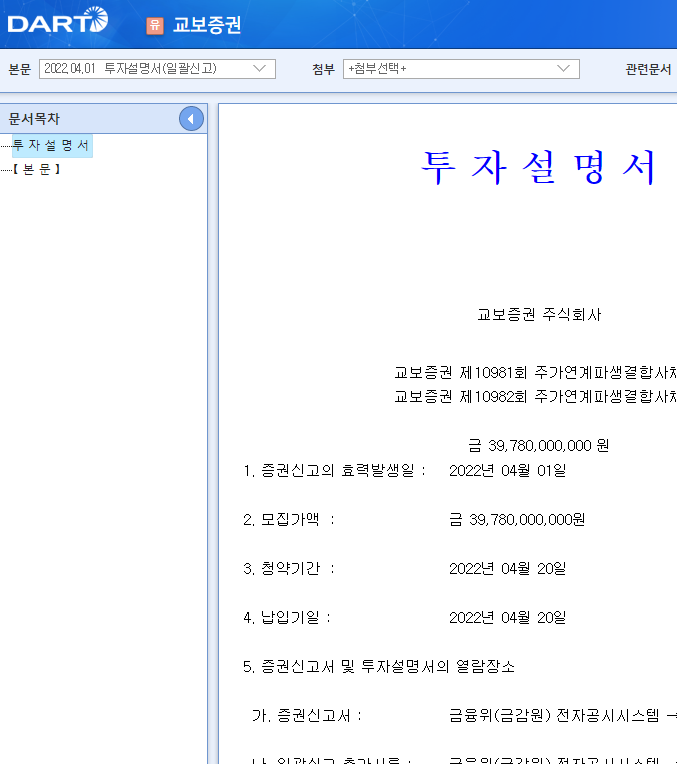Click the 첨부 label beside the dropdown

click(324, 69)
